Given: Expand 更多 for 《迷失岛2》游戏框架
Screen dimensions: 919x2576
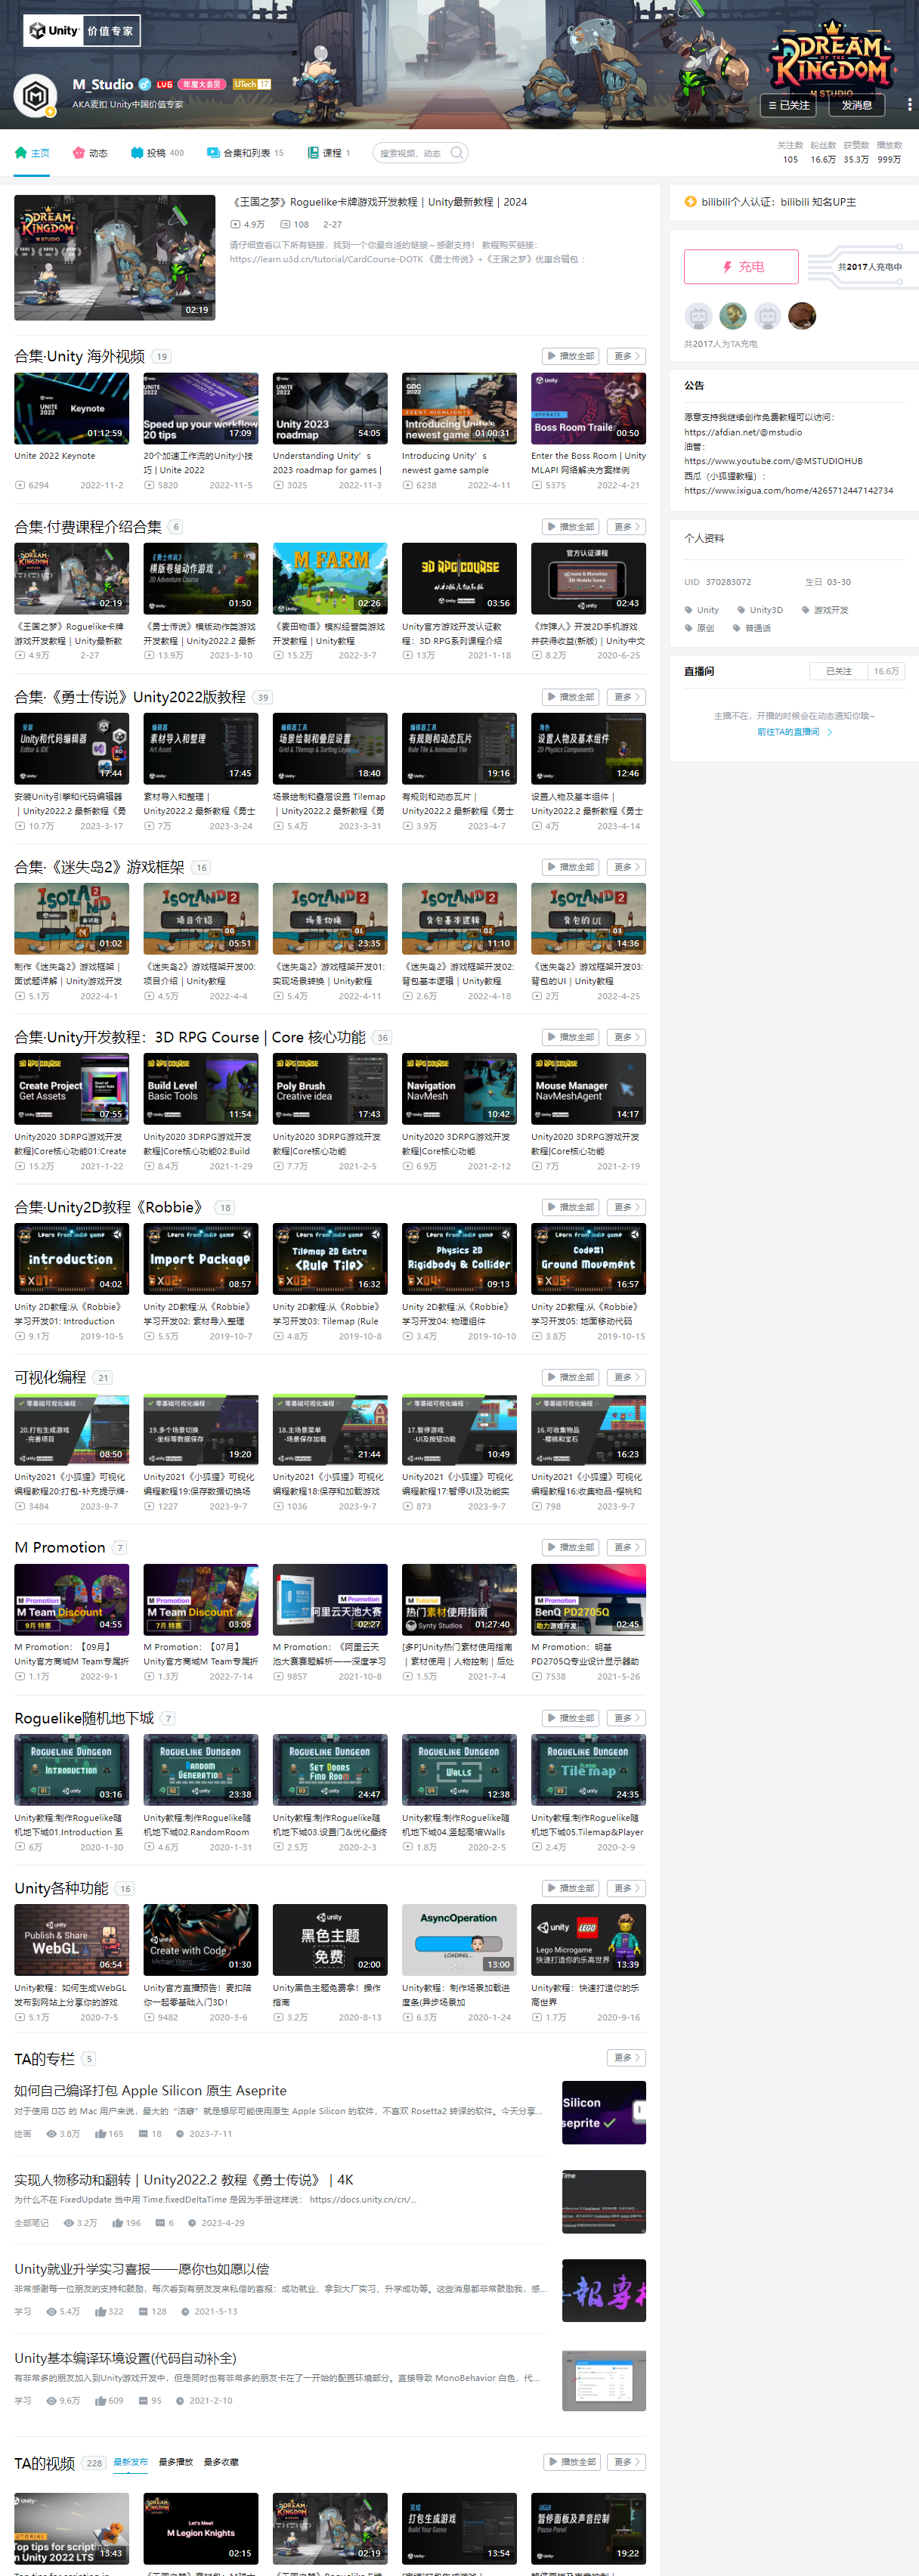Looking at the screenshot, I should 626,867.
